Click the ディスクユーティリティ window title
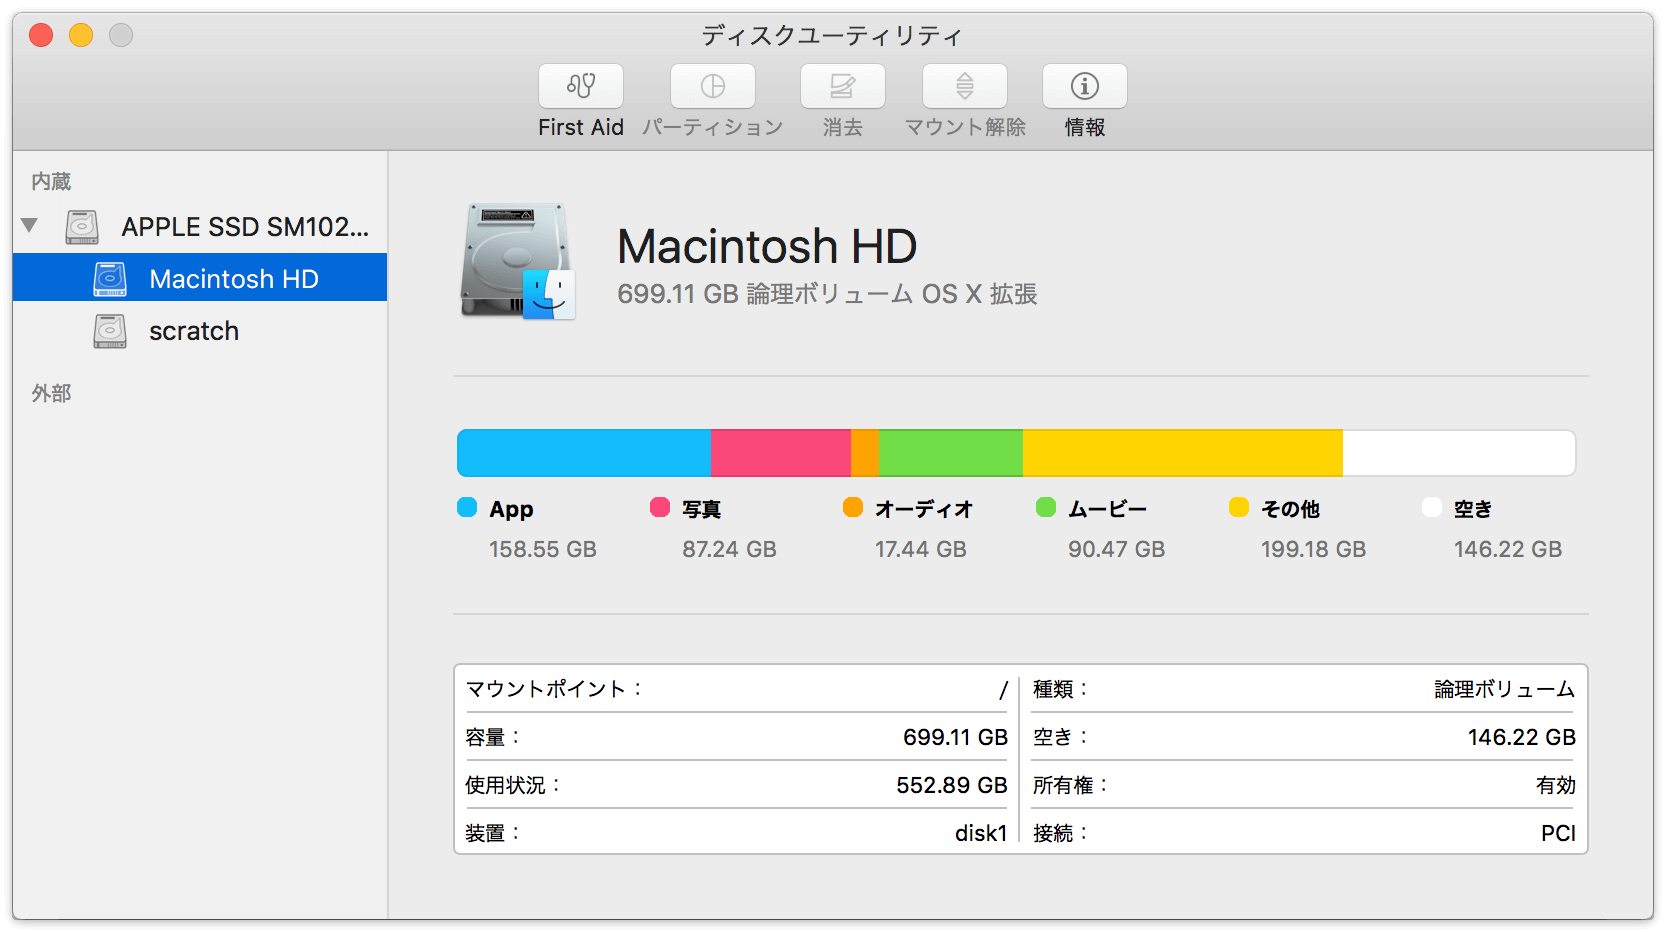This screenshot has height=932, width=1666. coord(832,36)
